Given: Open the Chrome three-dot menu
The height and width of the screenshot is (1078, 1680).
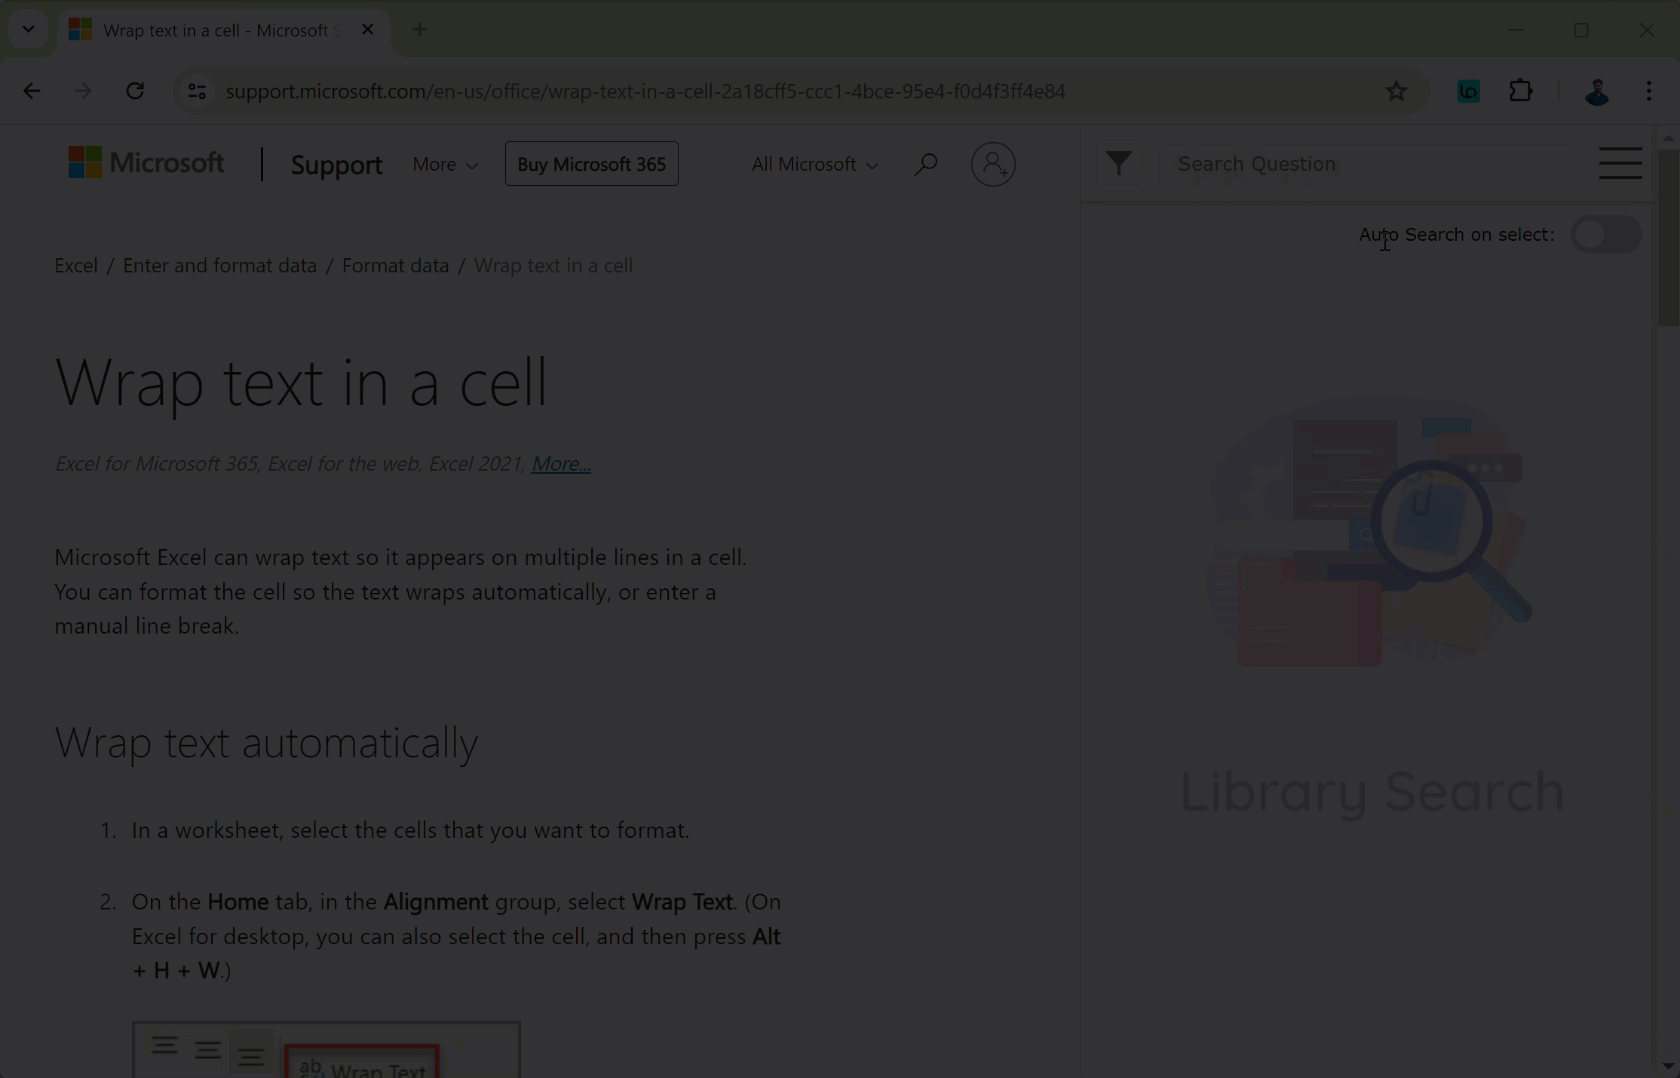Looking at the screenshot, I should pyautogui.click(x=1649, y=91).
